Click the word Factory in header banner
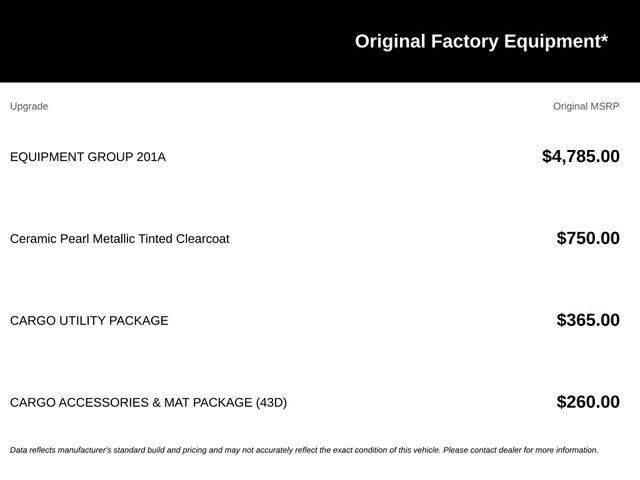Screen dimensions: 640x480 (464, 42)
